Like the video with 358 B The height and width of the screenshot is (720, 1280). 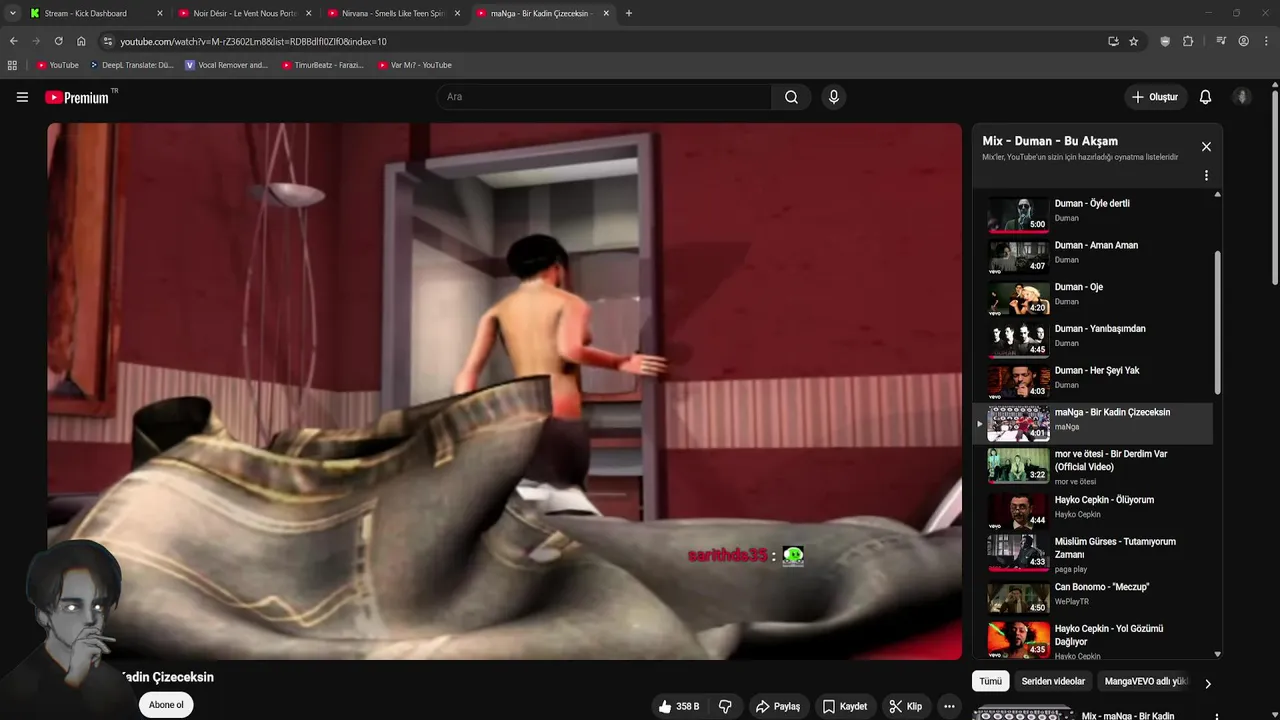(679, 706)
